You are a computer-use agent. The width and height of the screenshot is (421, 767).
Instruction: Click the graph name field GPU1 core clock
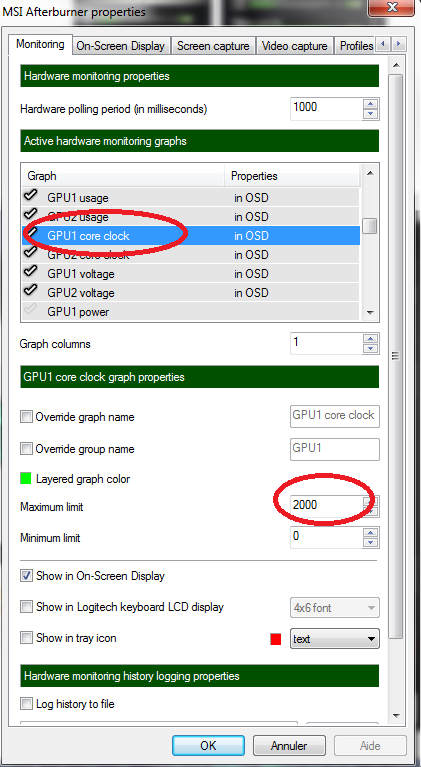334,416
